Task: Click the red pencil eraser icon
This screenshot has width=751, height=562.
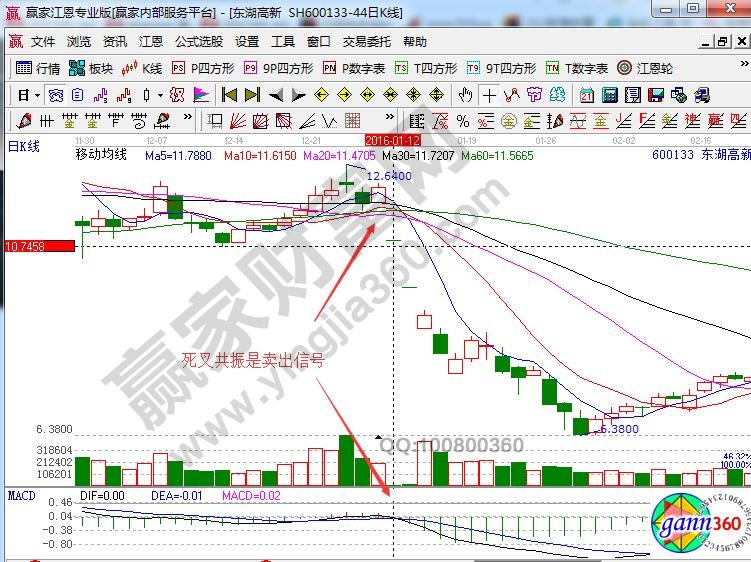Action: click(23, 121)
